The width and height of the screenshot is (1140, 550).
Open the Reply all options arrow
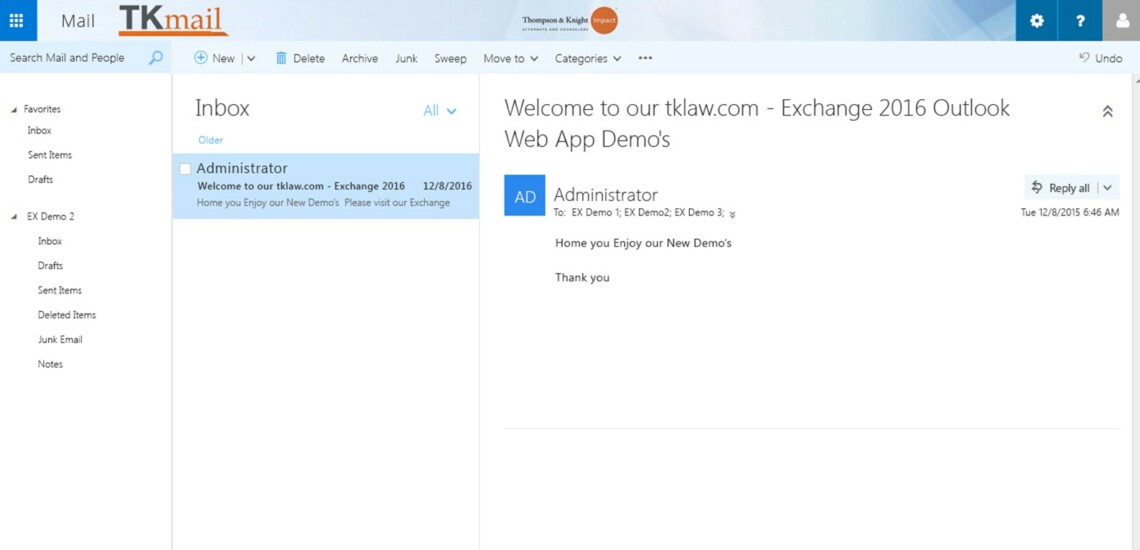1107,188
